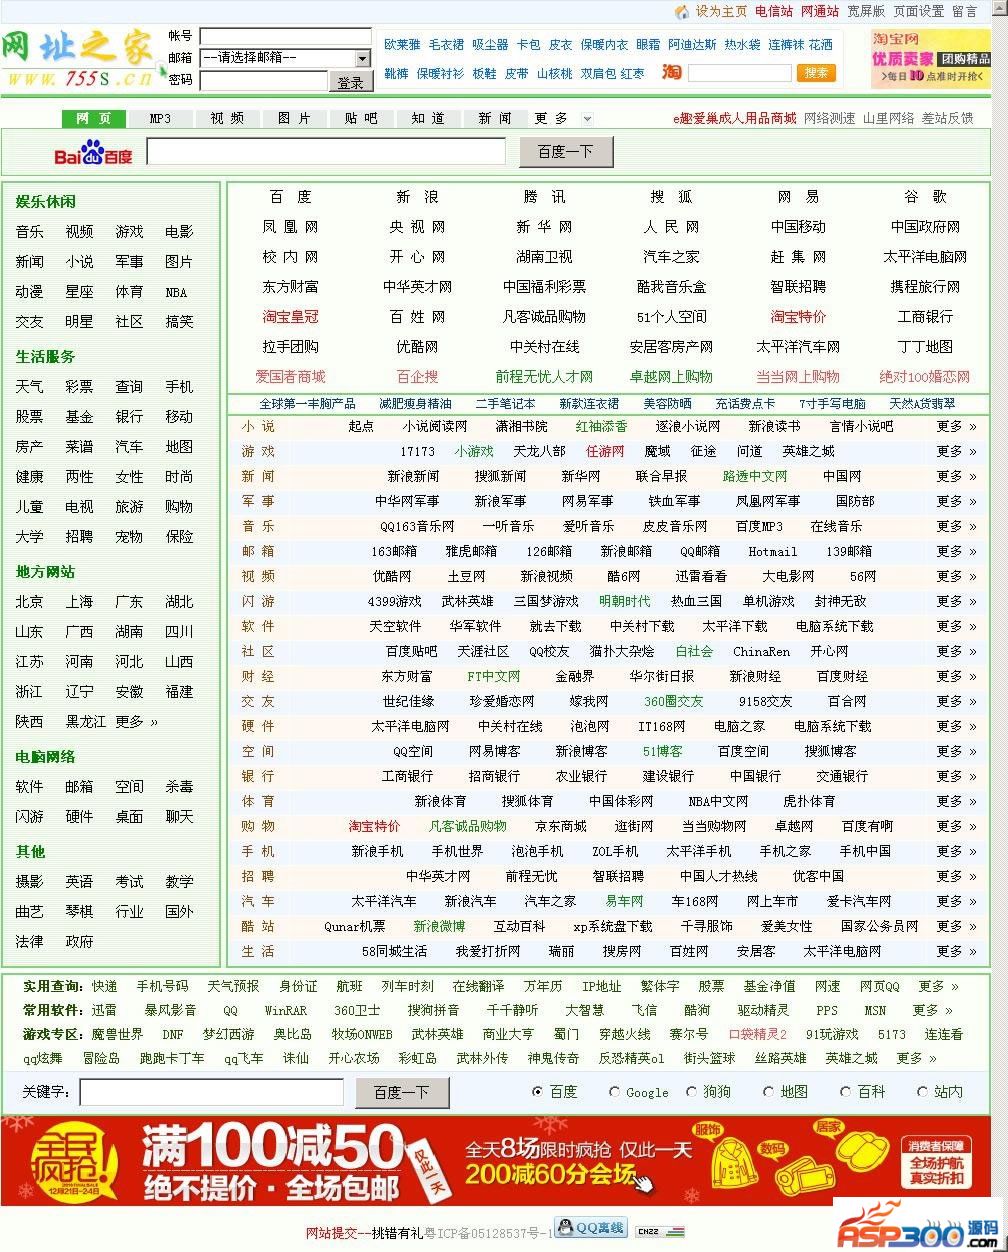This screenshot has height=1252, width=1008.
Task: Select the 地图 search radio button
Action: pyautogui.click(x=768, y=1092)
